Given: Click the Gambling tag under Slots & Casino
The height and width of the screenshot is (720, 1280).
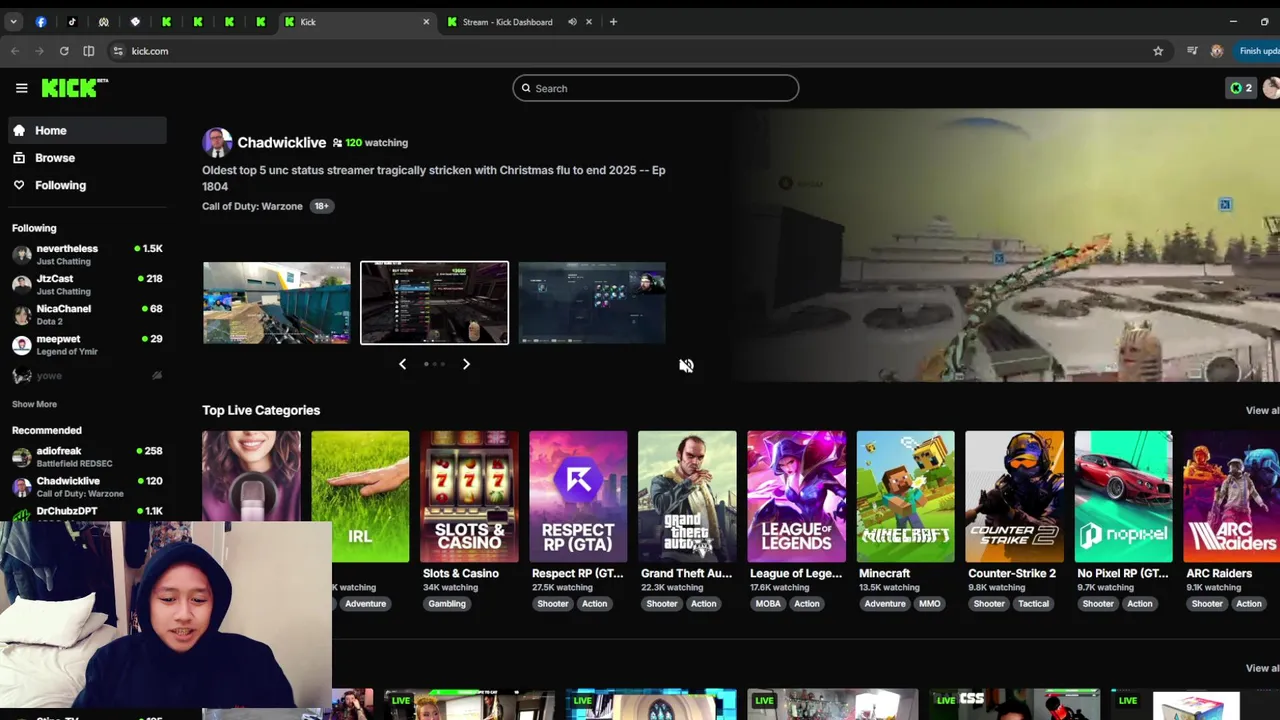Looking at the screenshot, I should click(x=447, y=604).
